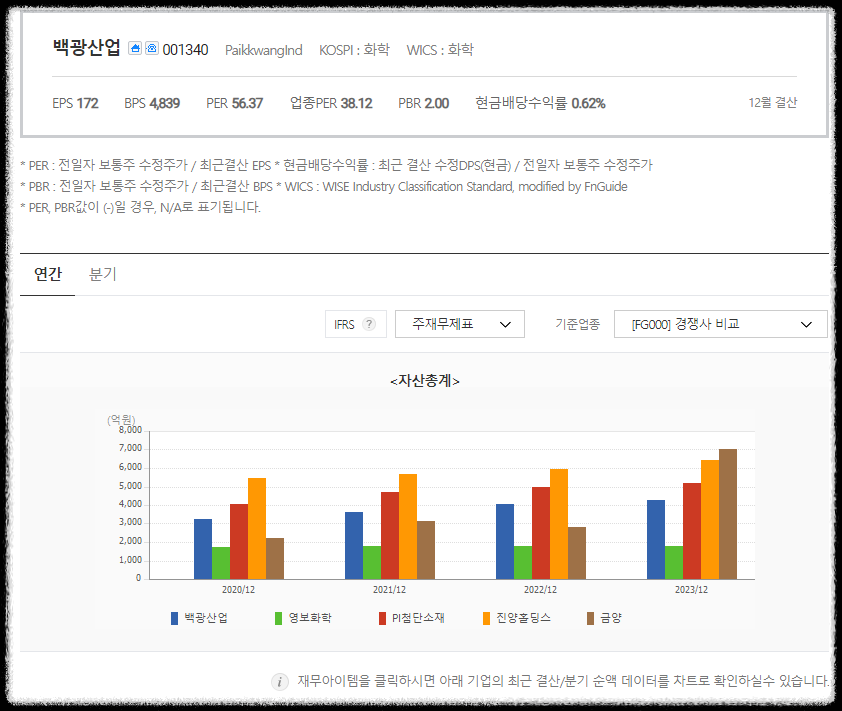Viewport: 842px width, 711px height.
Task: Open the 주재무제표 dropdown
Action: pyautogui.click(x=460, y=324)
